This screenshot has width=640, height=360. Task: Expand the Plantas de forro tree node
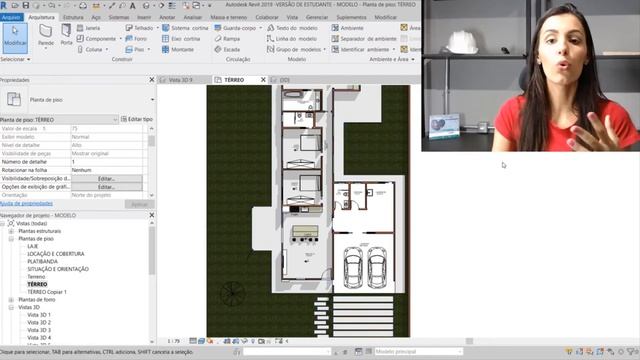click(11, 300)
